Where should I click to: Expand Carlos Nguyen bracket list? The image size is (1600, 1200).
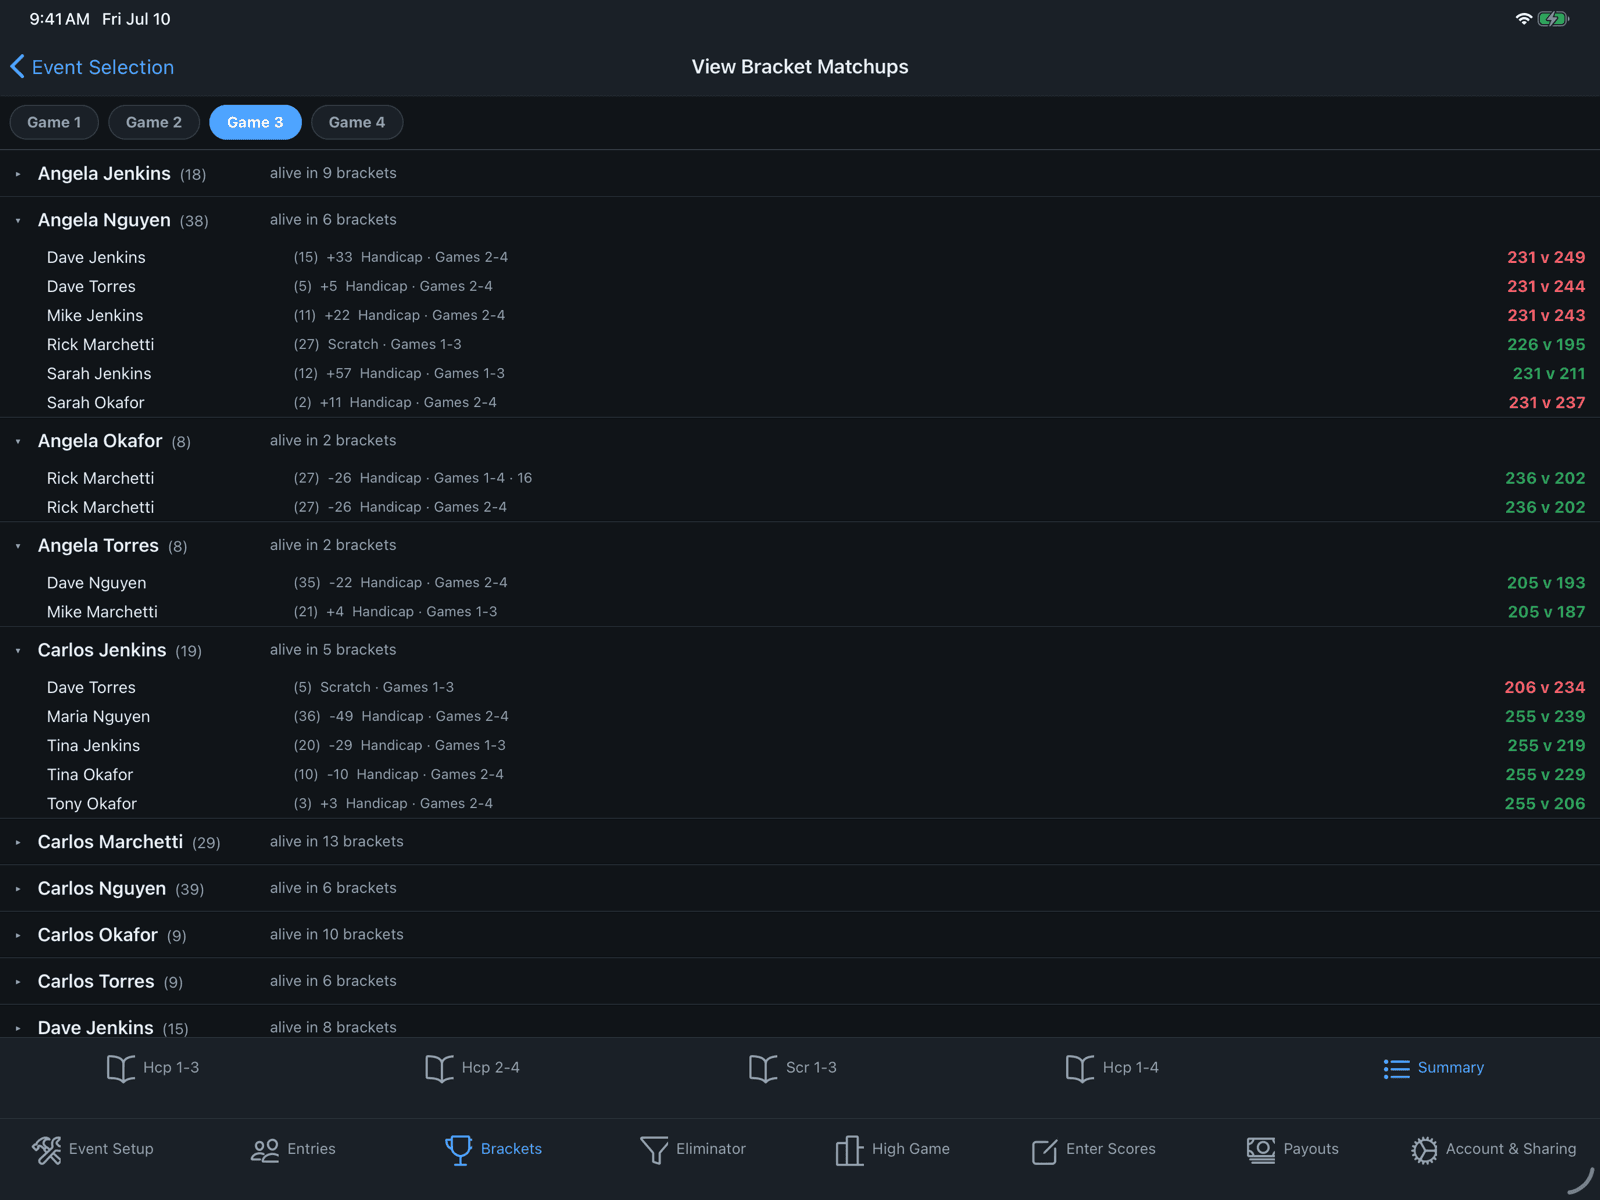[18, 889]
